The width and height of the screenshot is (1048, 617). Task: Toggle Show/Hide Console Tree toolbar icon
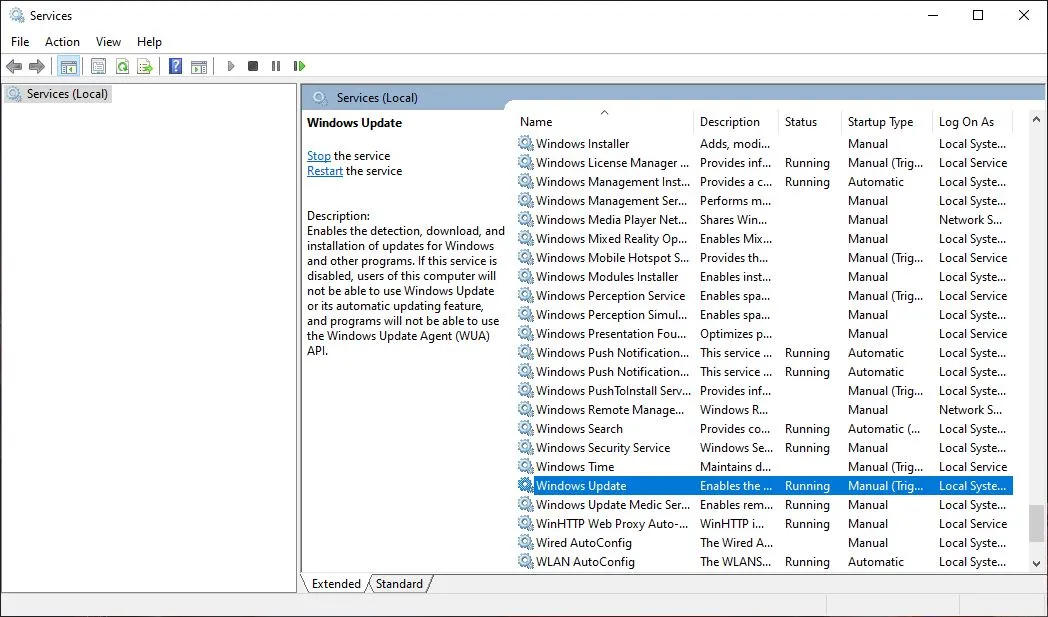(69, 66)
